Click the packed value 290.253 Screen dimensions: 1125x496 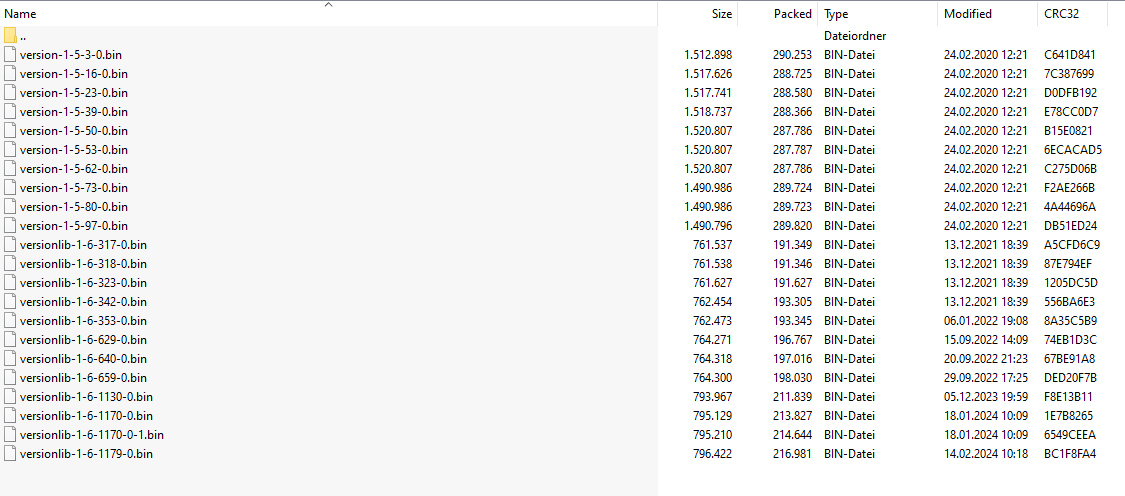[792, 55]
